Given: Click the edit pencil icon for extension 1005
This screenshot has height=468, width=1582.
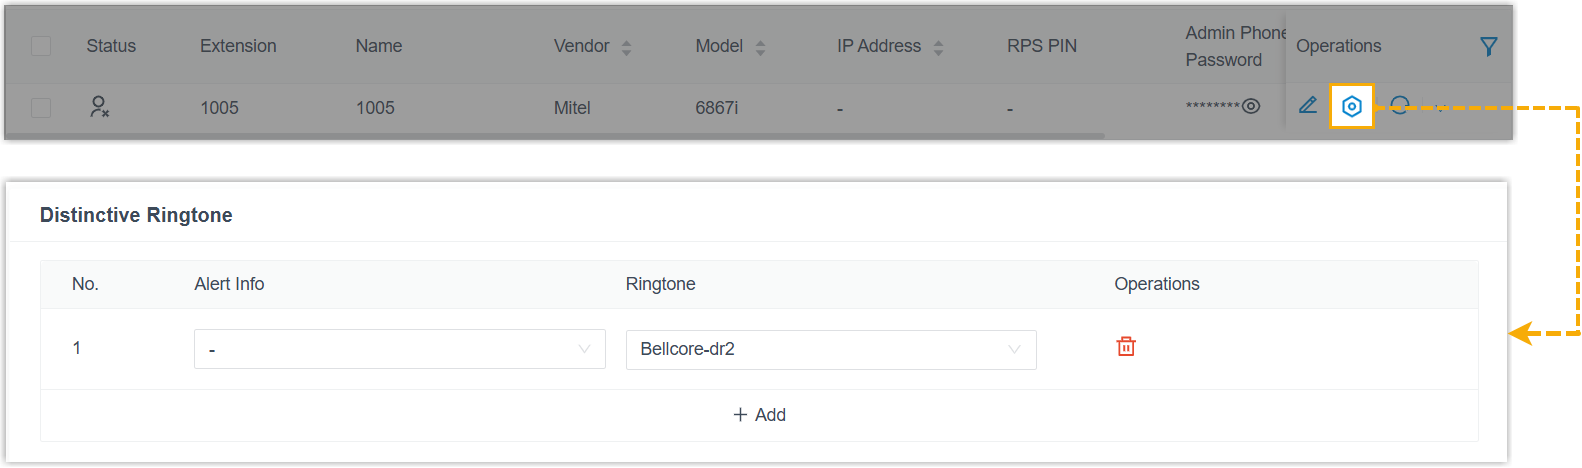Looking at the screenshot, I should tap(1307, 105).
